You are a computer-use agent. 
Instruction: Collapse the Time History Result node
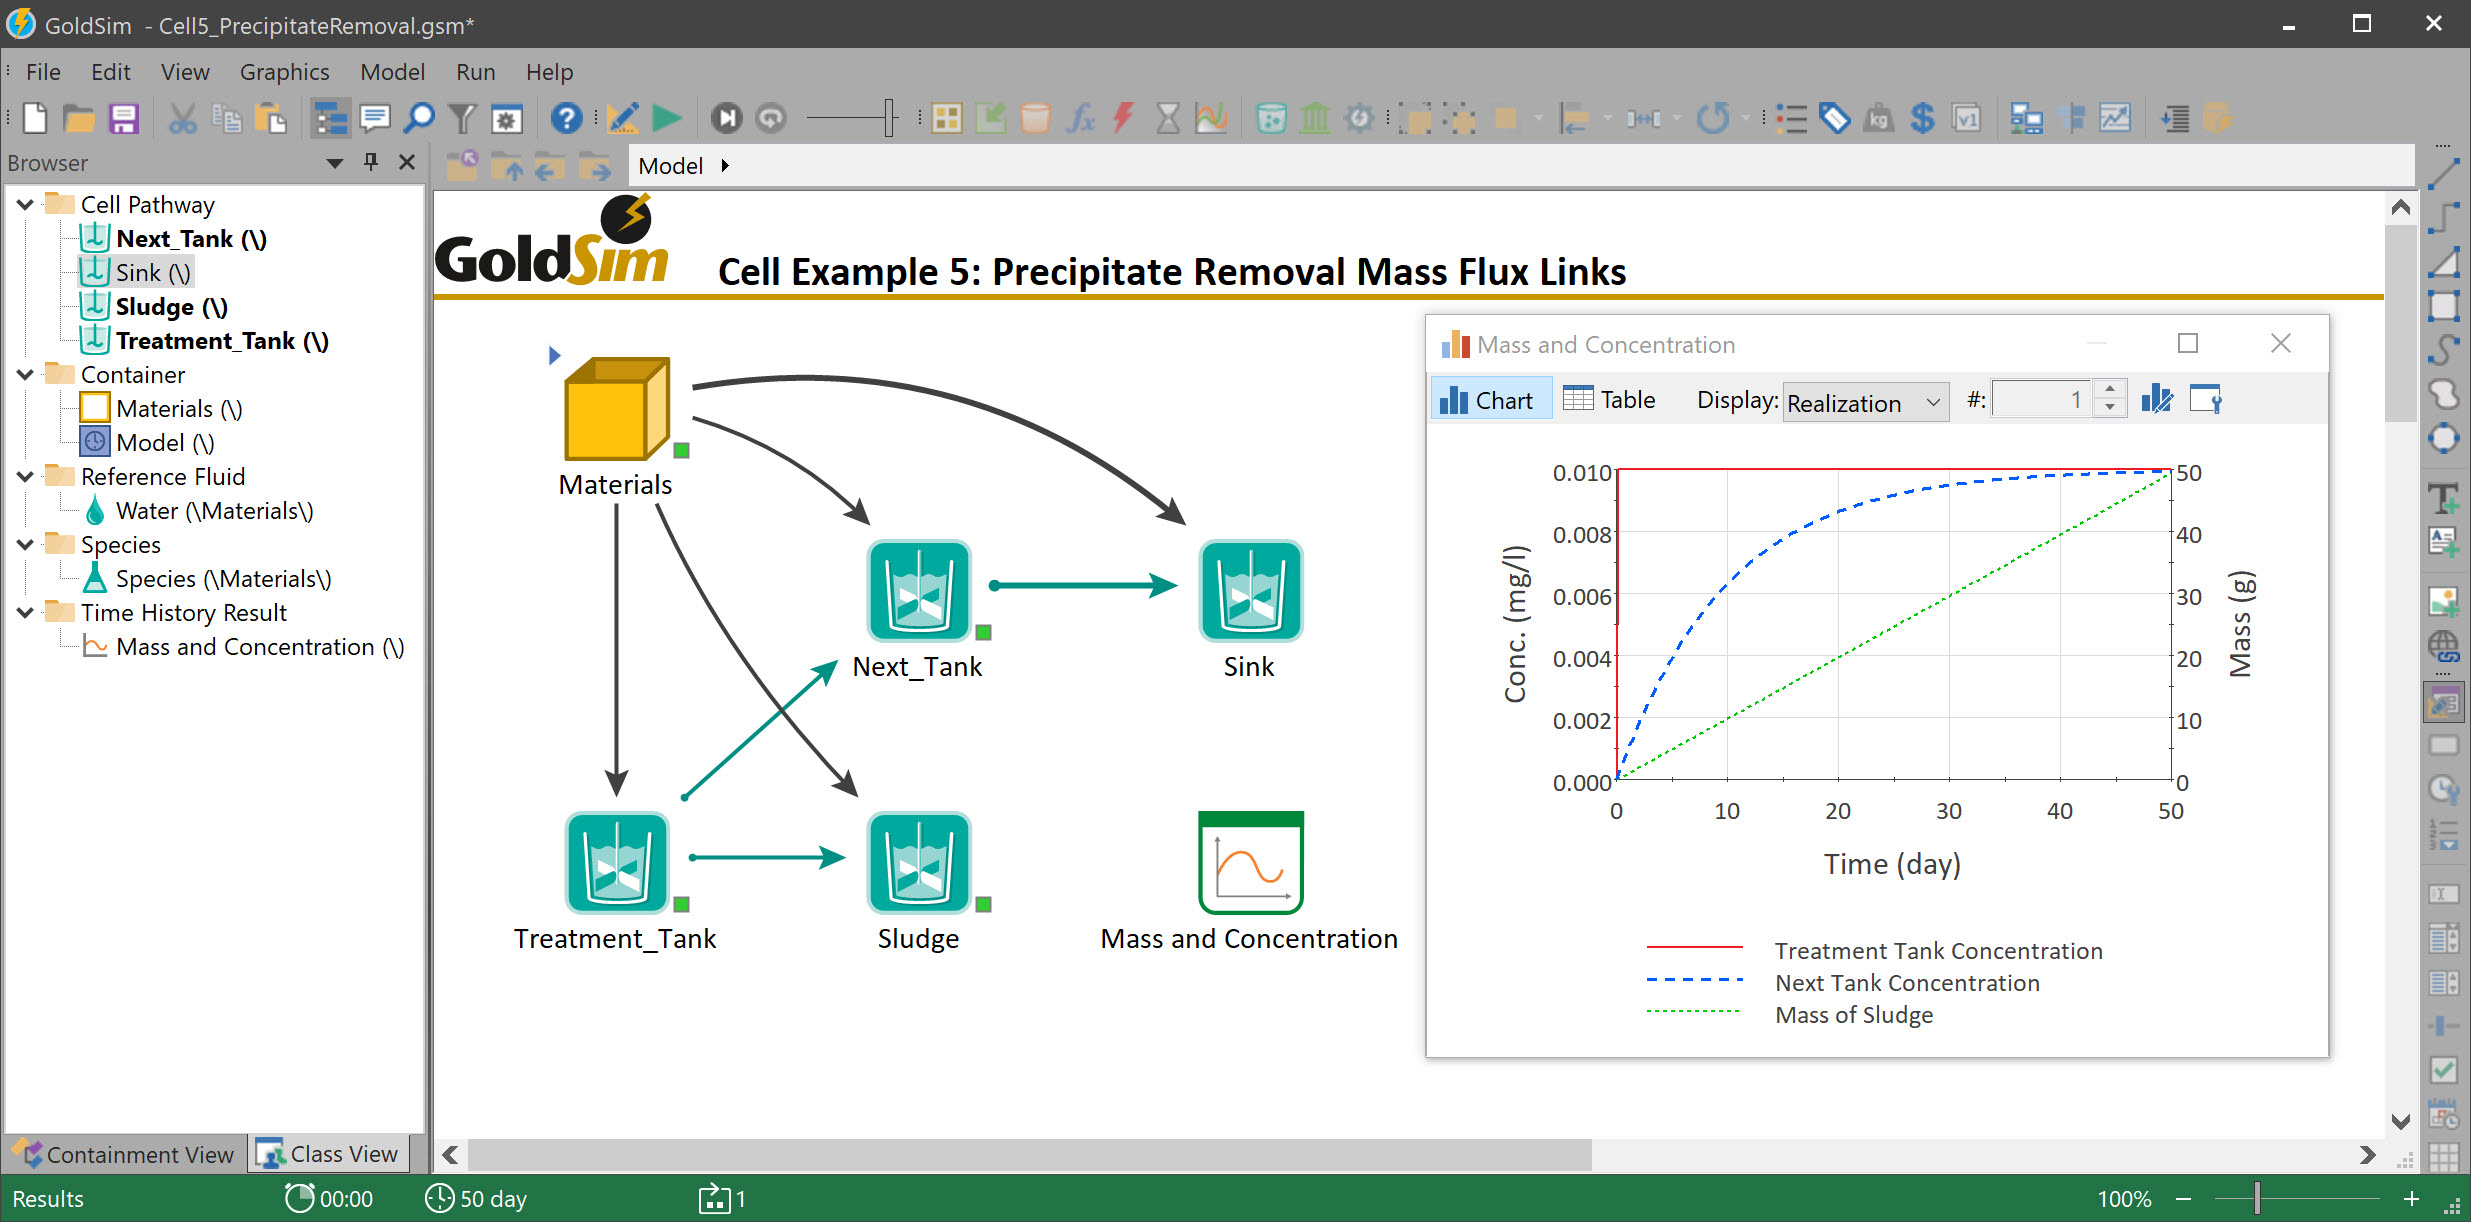pos(26,613)
